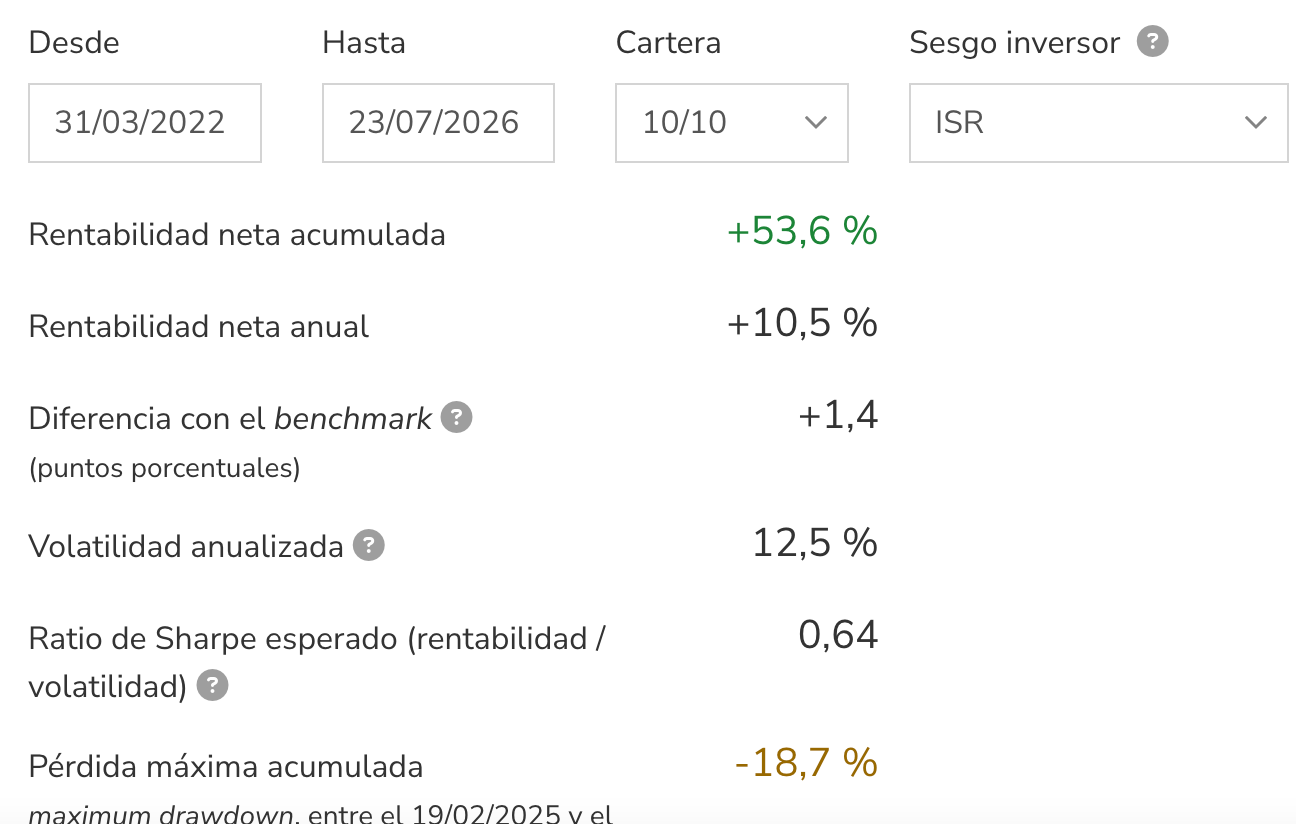Image resolution: width=1296 pixels, height=824 pixels.
Task: Open the Sesgo inversor ISR dropdown
Action: click(1098, 123)
